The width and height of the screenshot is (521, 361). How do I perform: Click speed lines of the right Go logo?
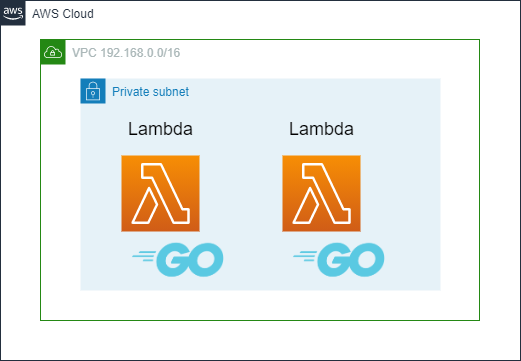pos(305,256)
